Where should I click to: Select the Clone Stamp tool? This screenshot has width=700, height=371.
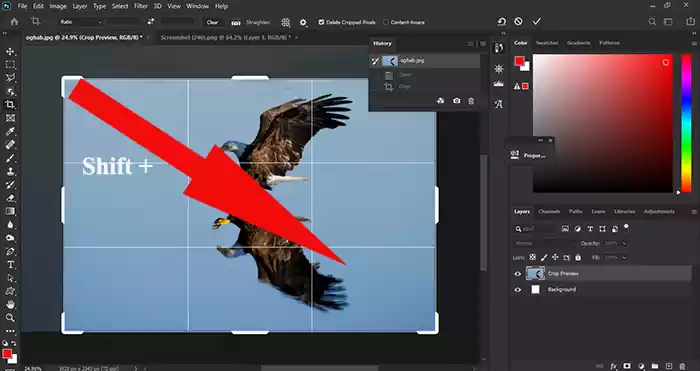tap(10, 171)
